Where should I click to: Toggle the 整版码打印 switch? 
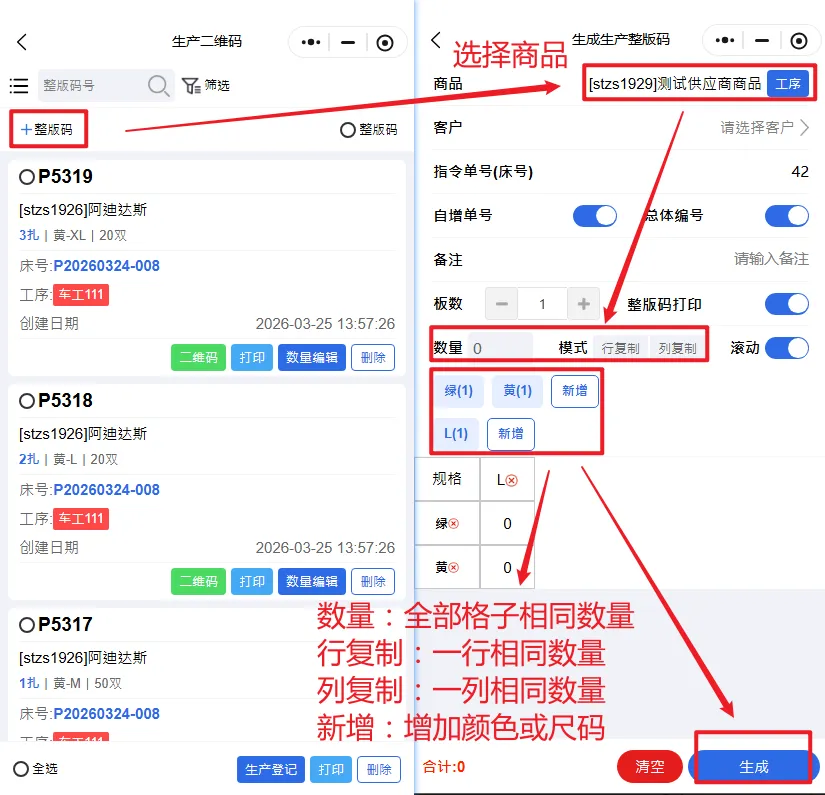tap(786, 304)
